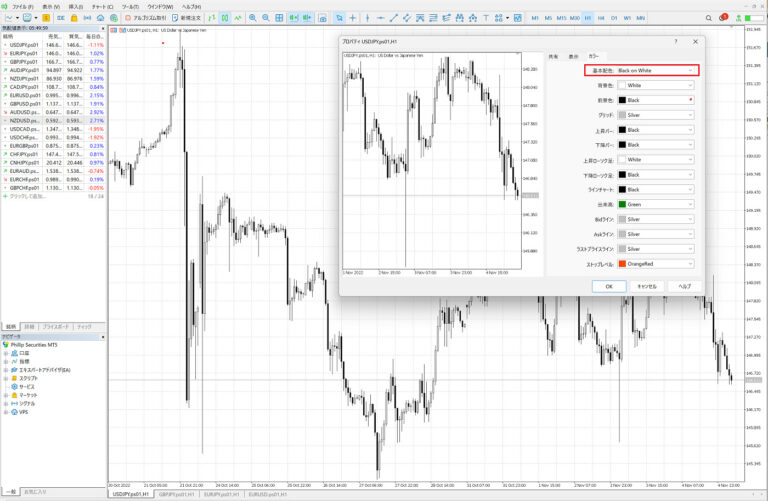768x501 pixels.
Task: Select the GBPJPY.ps01,H1 chart tab at bottom
Action: point(177,494)
